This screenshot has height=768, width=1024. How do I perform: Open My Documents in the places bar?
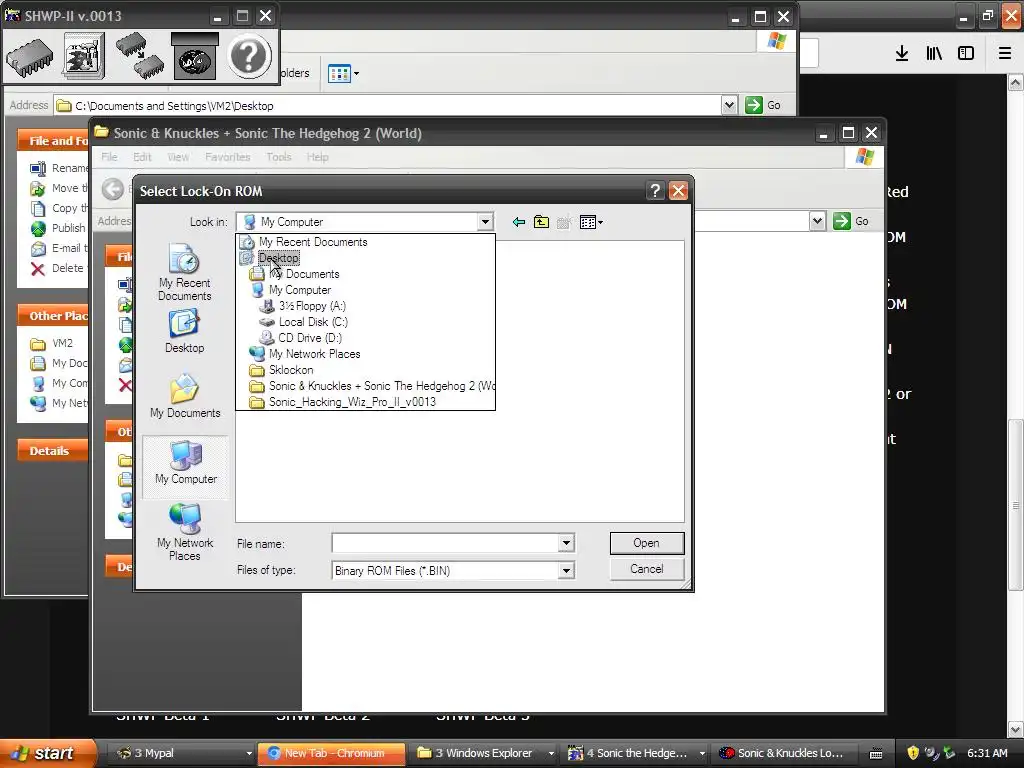[x=185, y=396]
